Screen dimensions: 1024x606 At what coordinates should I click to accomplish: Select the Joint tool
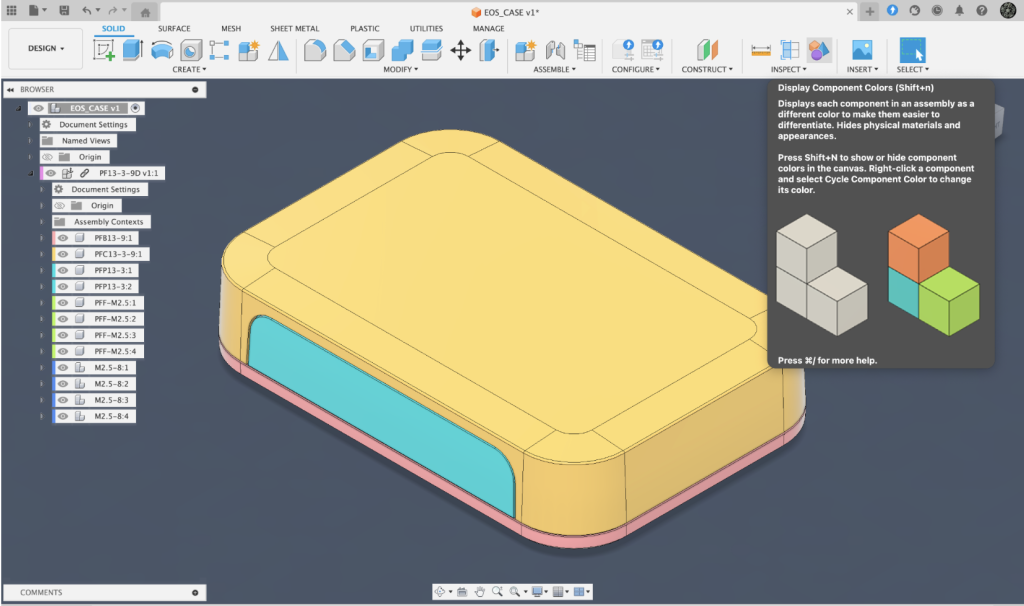point(555,50)
